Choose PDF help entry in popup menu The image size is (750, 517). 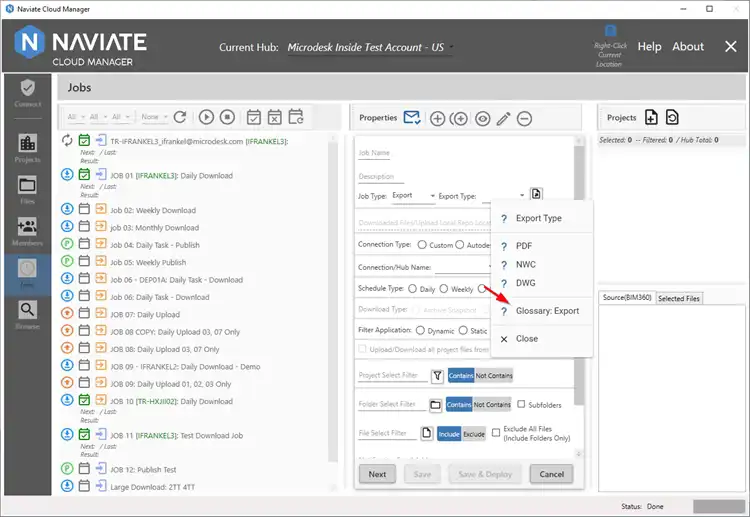coord(542,246)
